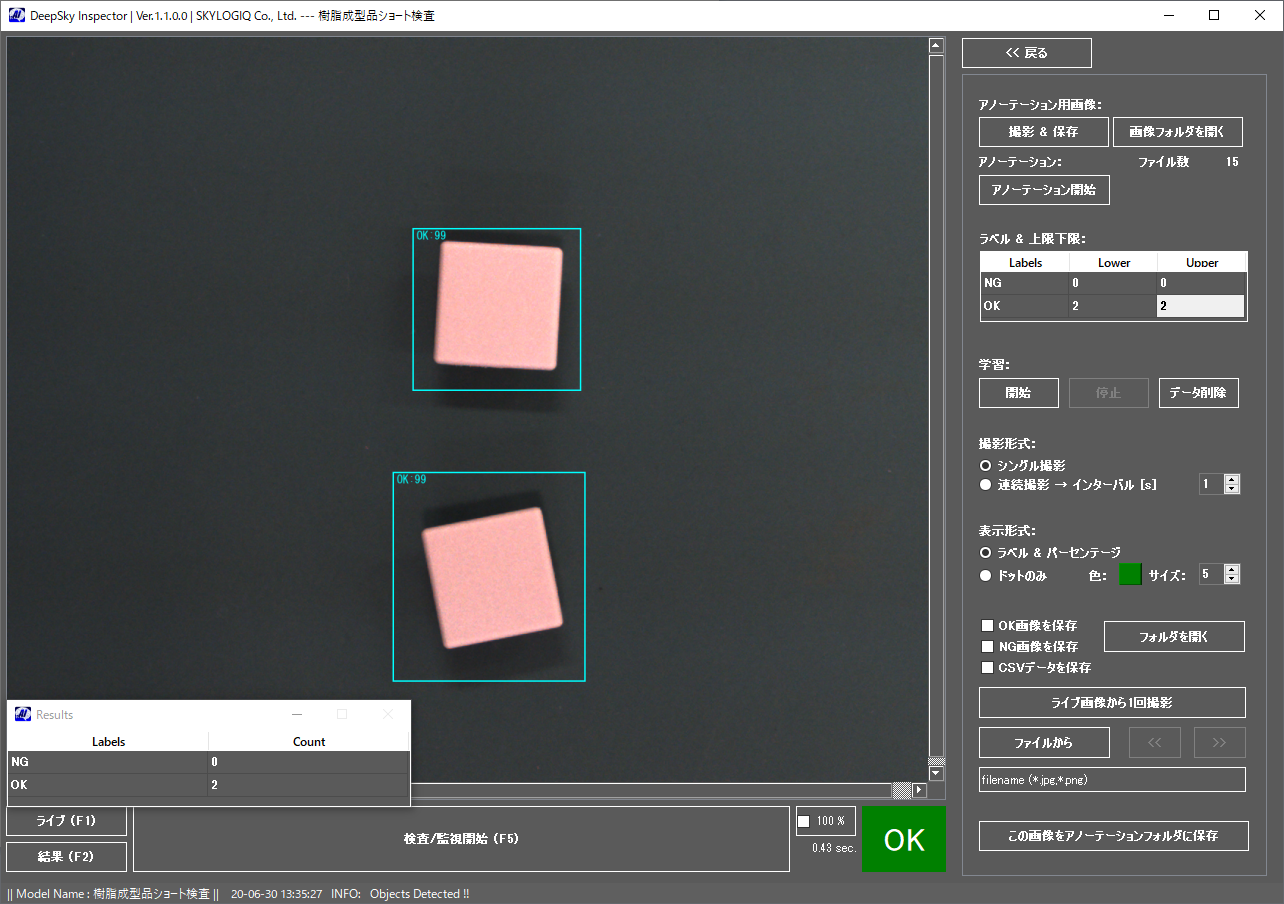The height and width of the screenshot is (904, 1284).
Task: Decrease the dot サイズ stepper
Action: click(1232, 579)
